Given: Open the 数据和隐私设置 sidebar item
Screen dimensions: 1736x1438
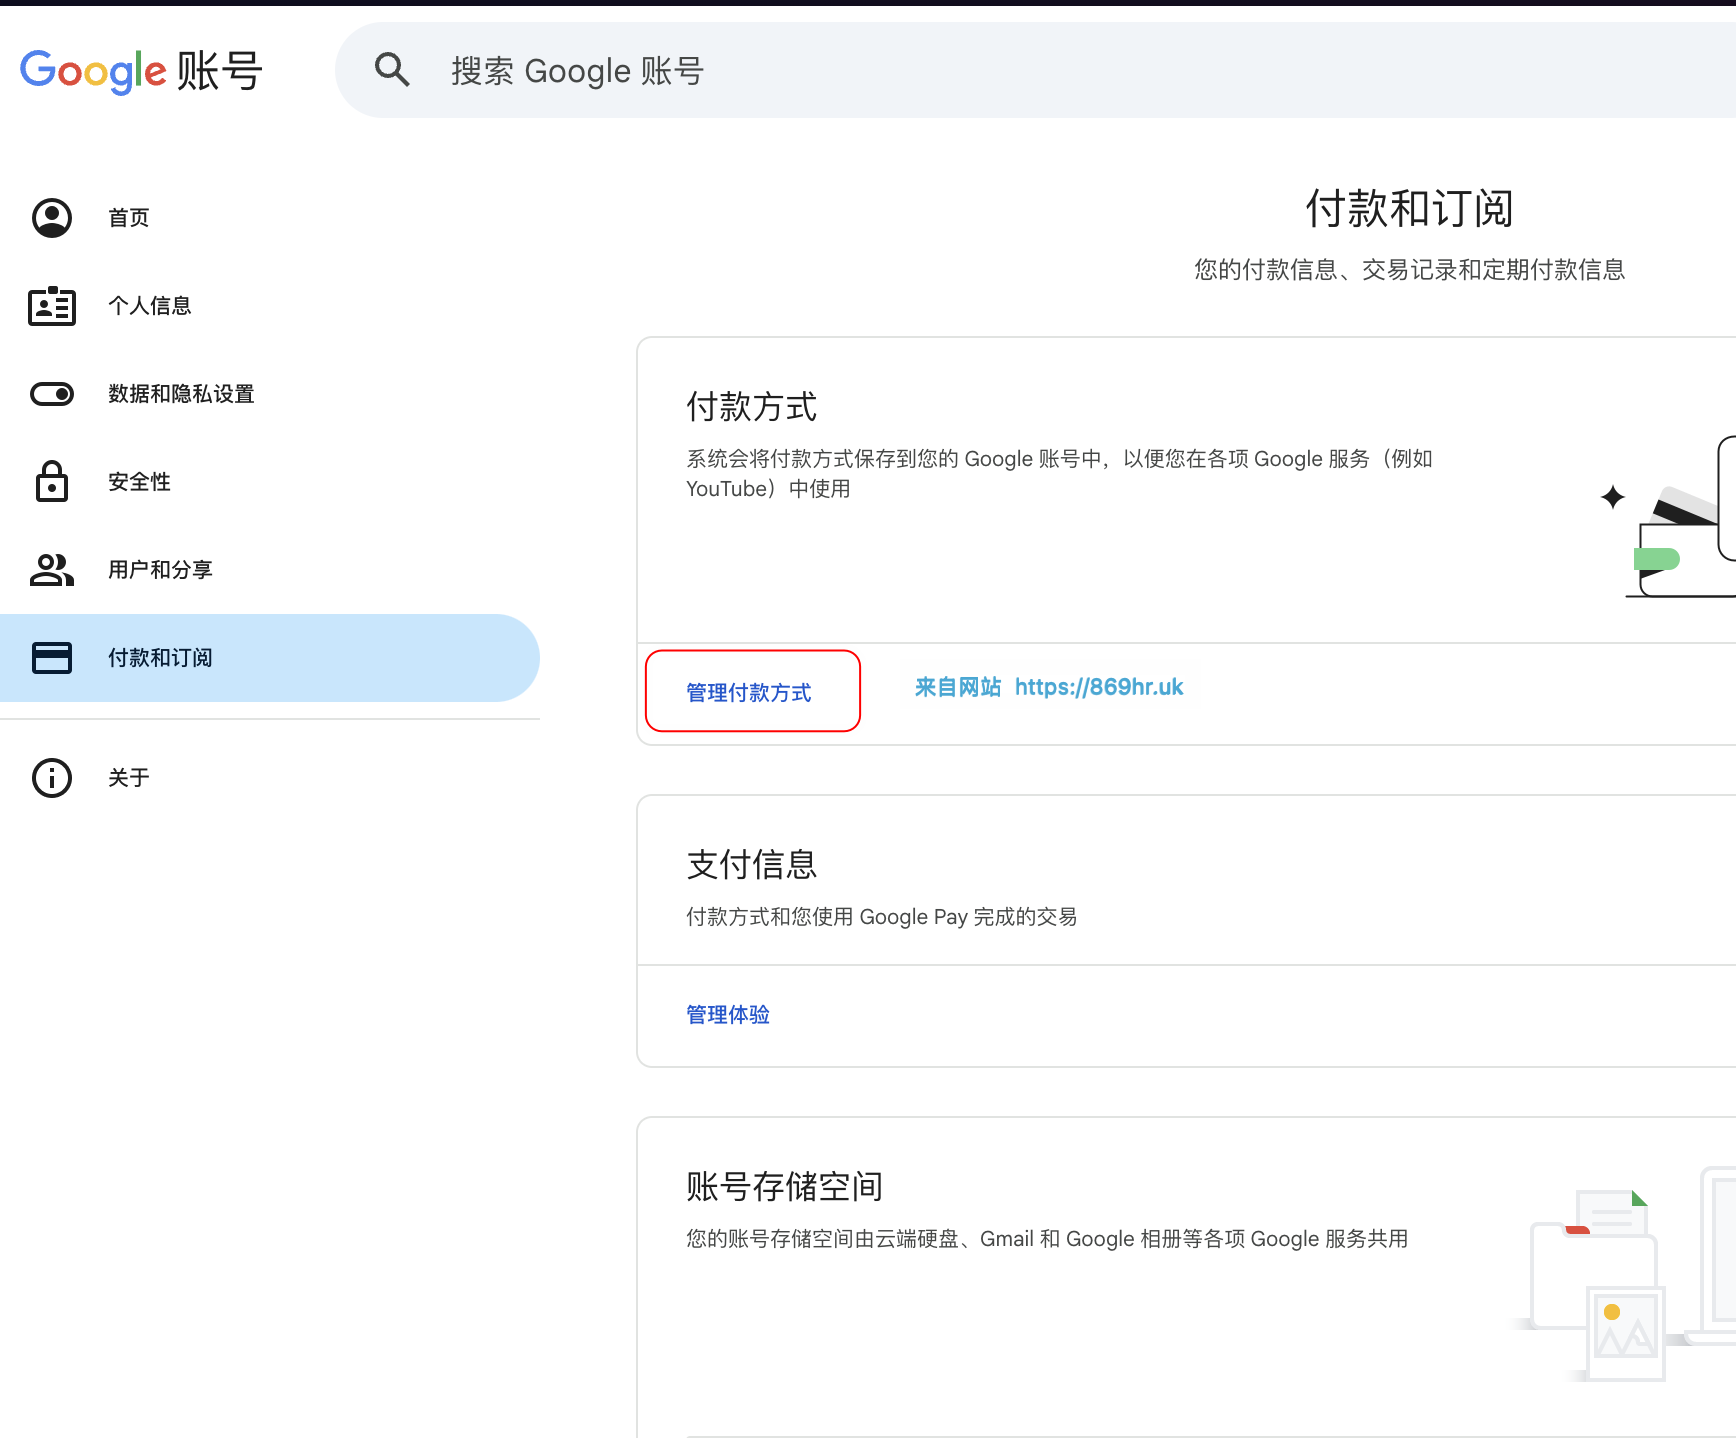Looking at the screenshot, I should pyautogui.click(x=270, y=394).
